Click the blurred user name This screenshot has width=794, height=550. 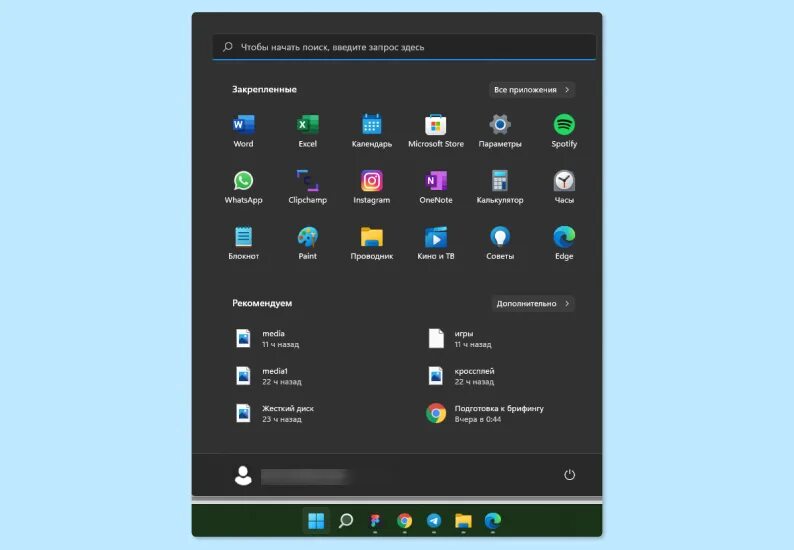pos(305,477)
